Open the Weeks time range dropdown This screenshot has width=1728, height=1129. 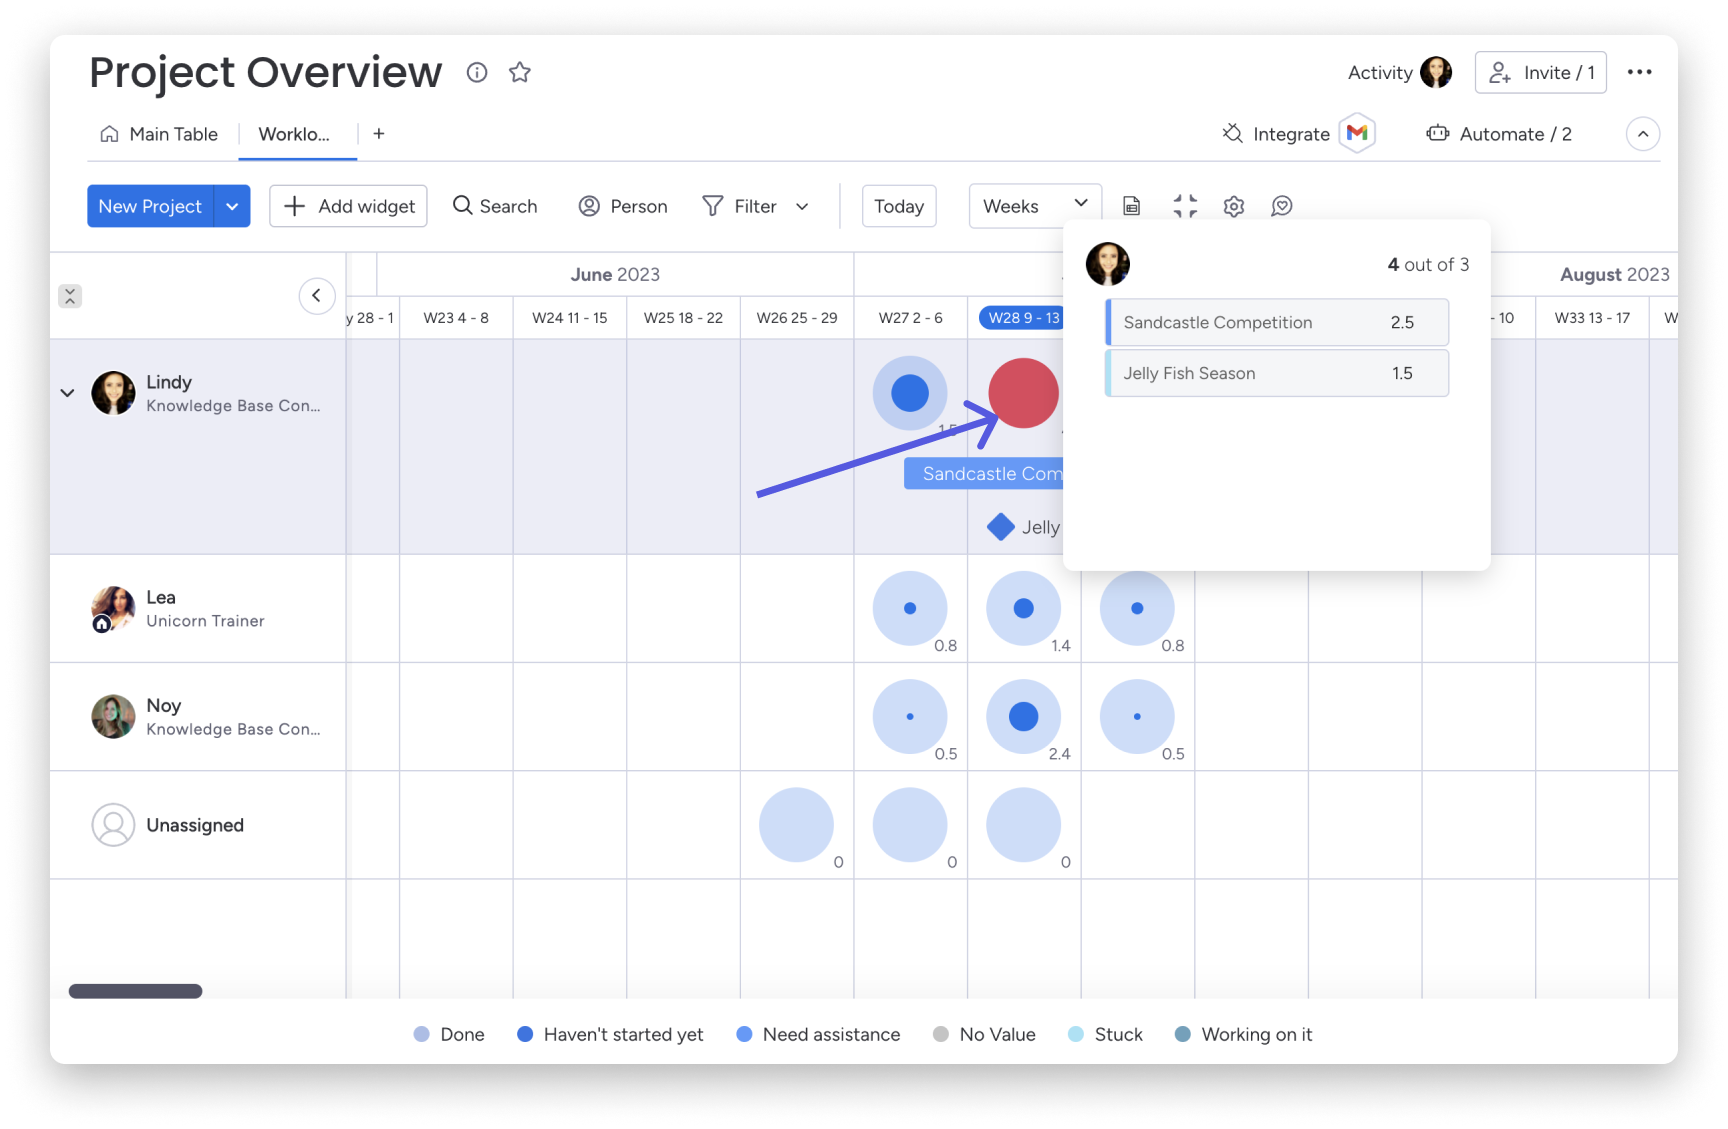pyautogui.click(x=1034, y=206)
